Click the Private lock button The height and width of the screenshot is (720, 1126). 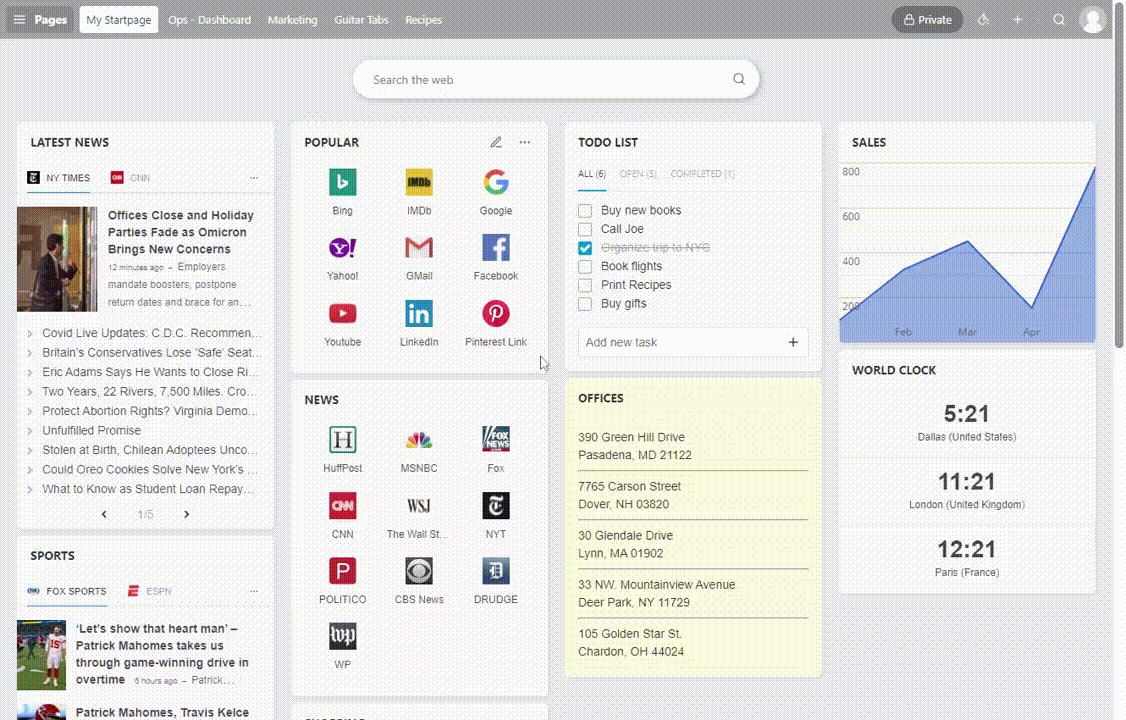coord(927,19)
